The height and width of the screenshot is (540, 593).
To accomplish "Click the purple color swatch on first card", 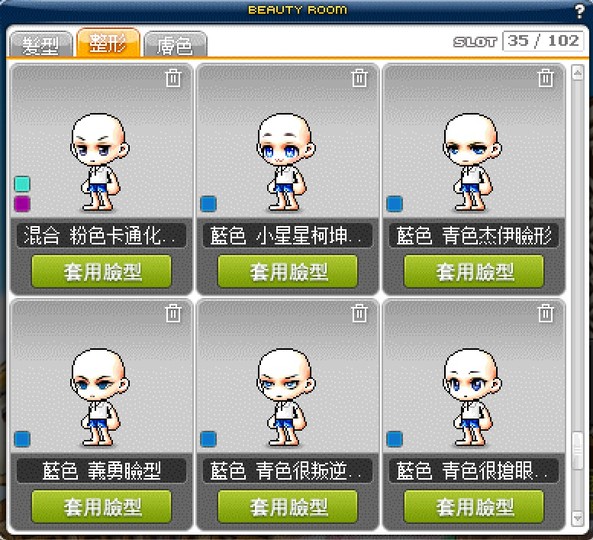I will [22, 203].
